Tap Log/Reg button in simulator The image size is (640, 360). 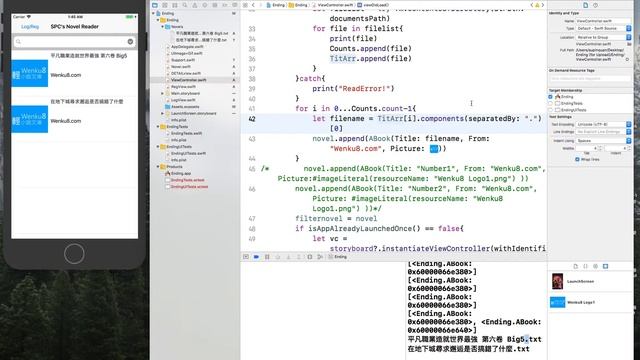(x=30, y=27)
